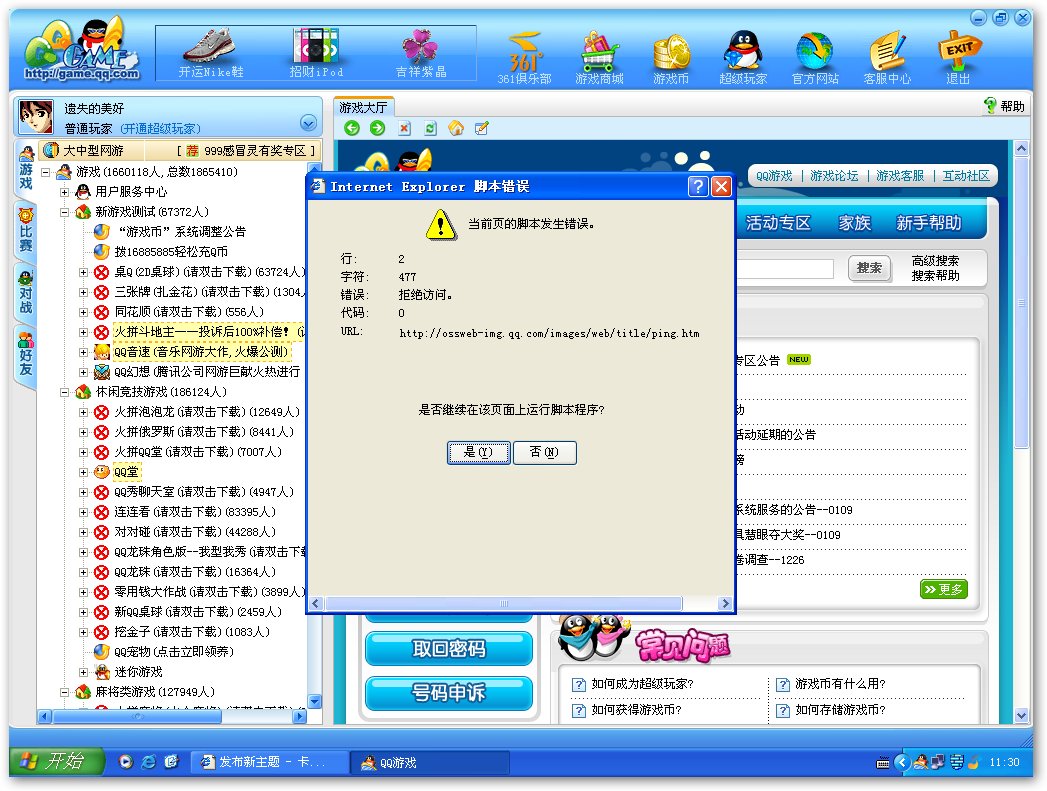Stop loading with the red X toolbar icon
The image size is (1047, 791).
404,128
